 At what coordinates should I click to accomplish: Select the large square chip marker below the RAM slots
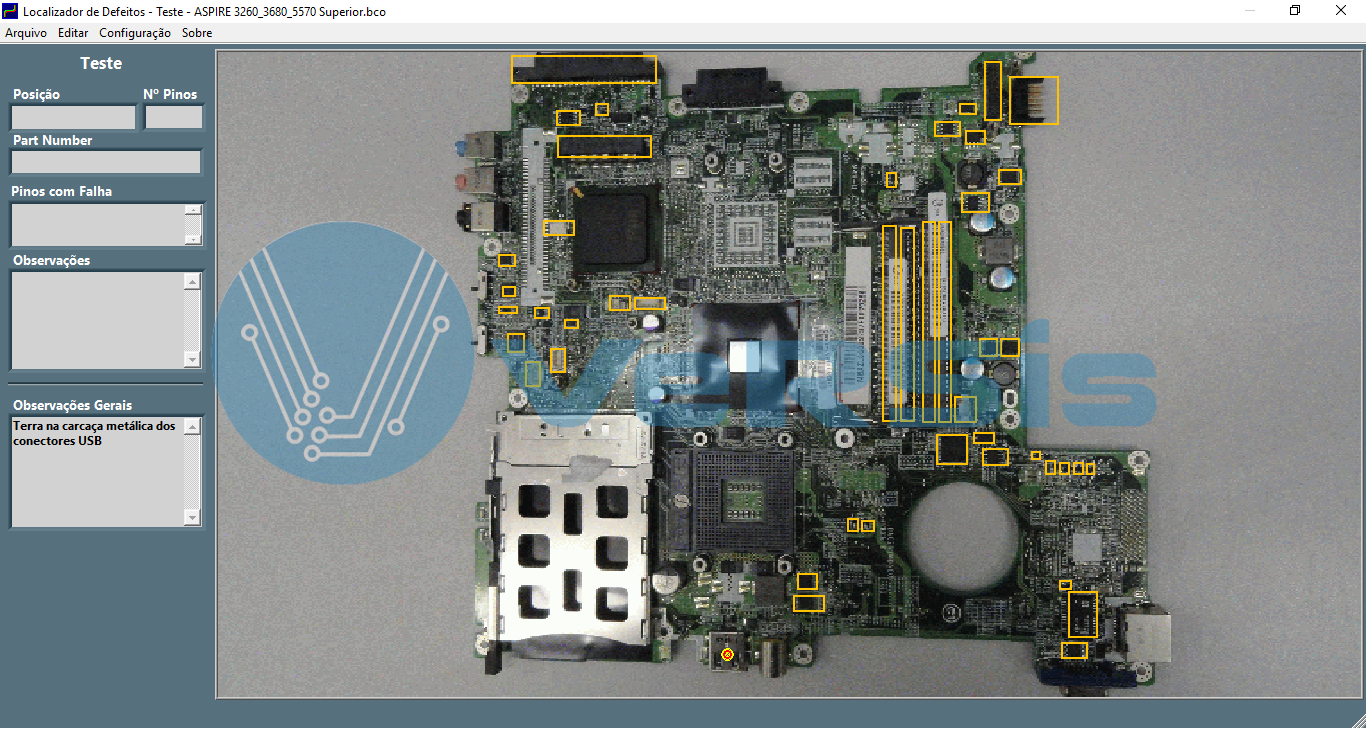(952, 449)
